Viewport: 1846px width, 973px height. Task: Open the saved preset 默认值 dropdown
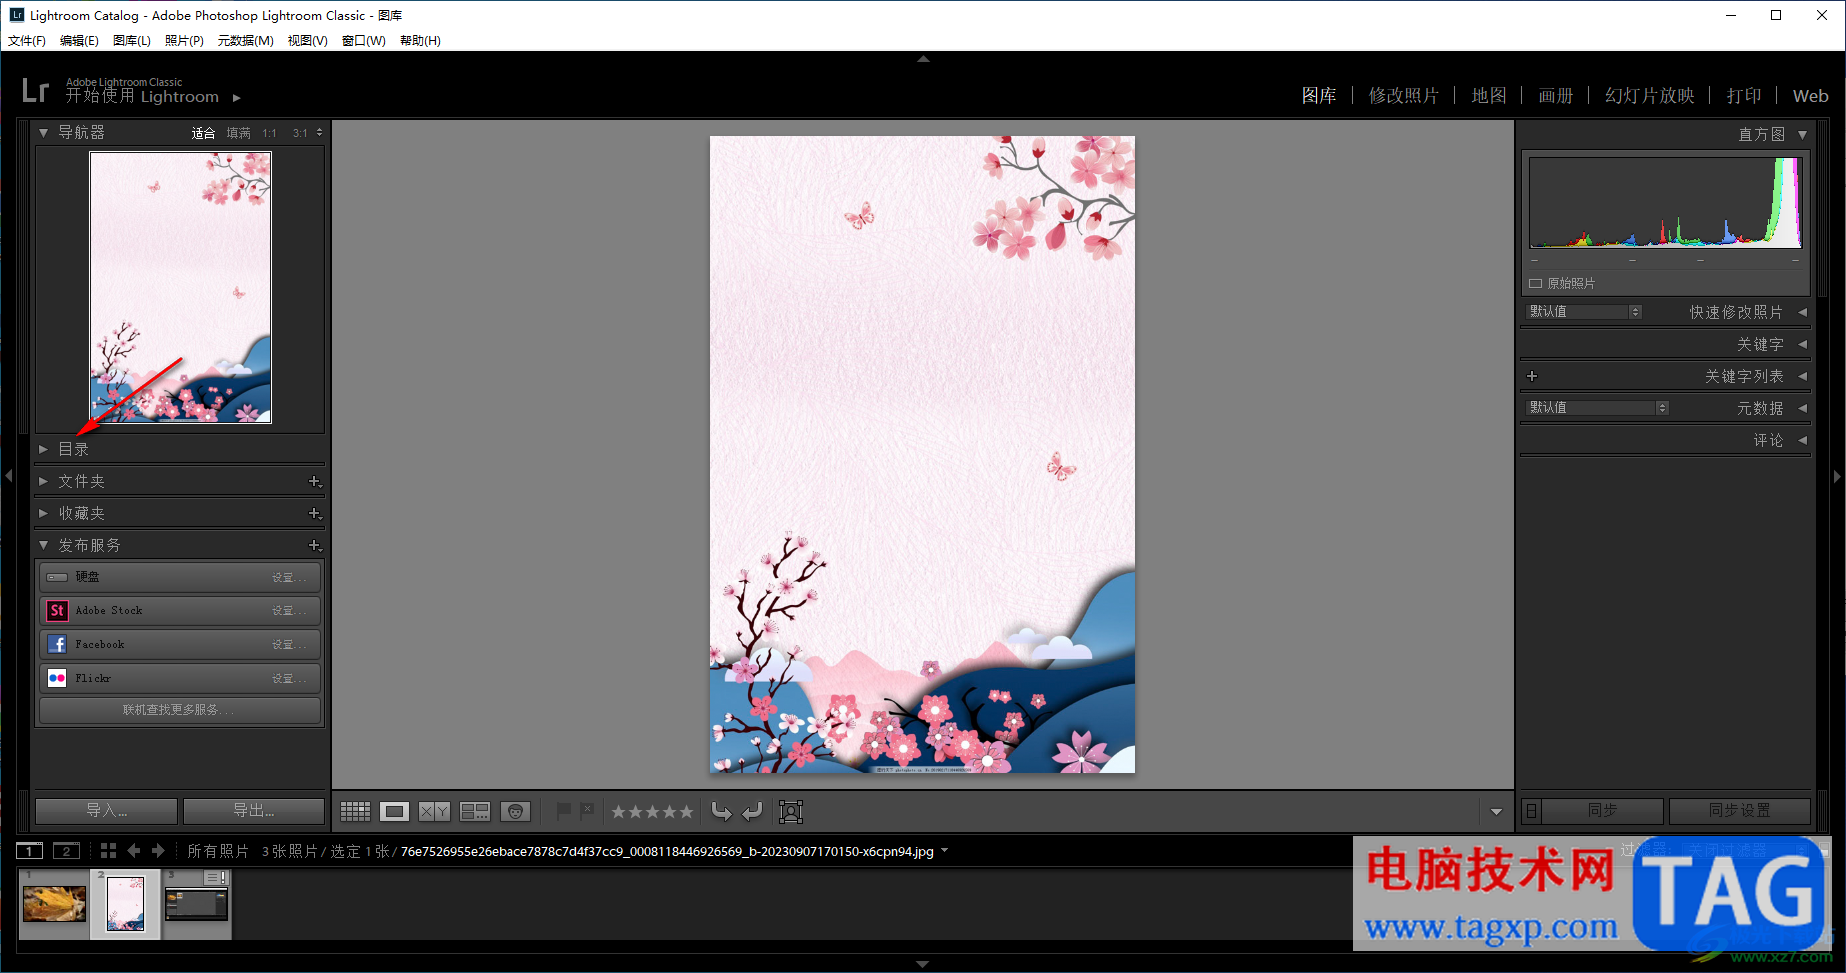click(x=1584, y=312)
